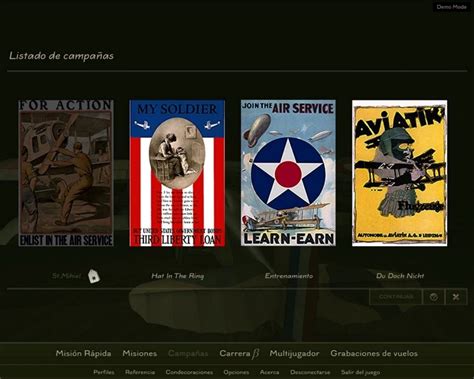This screenshot has height=379, width=474.
Task: Click Desconectarse to log out
Action: click(310, 372)
